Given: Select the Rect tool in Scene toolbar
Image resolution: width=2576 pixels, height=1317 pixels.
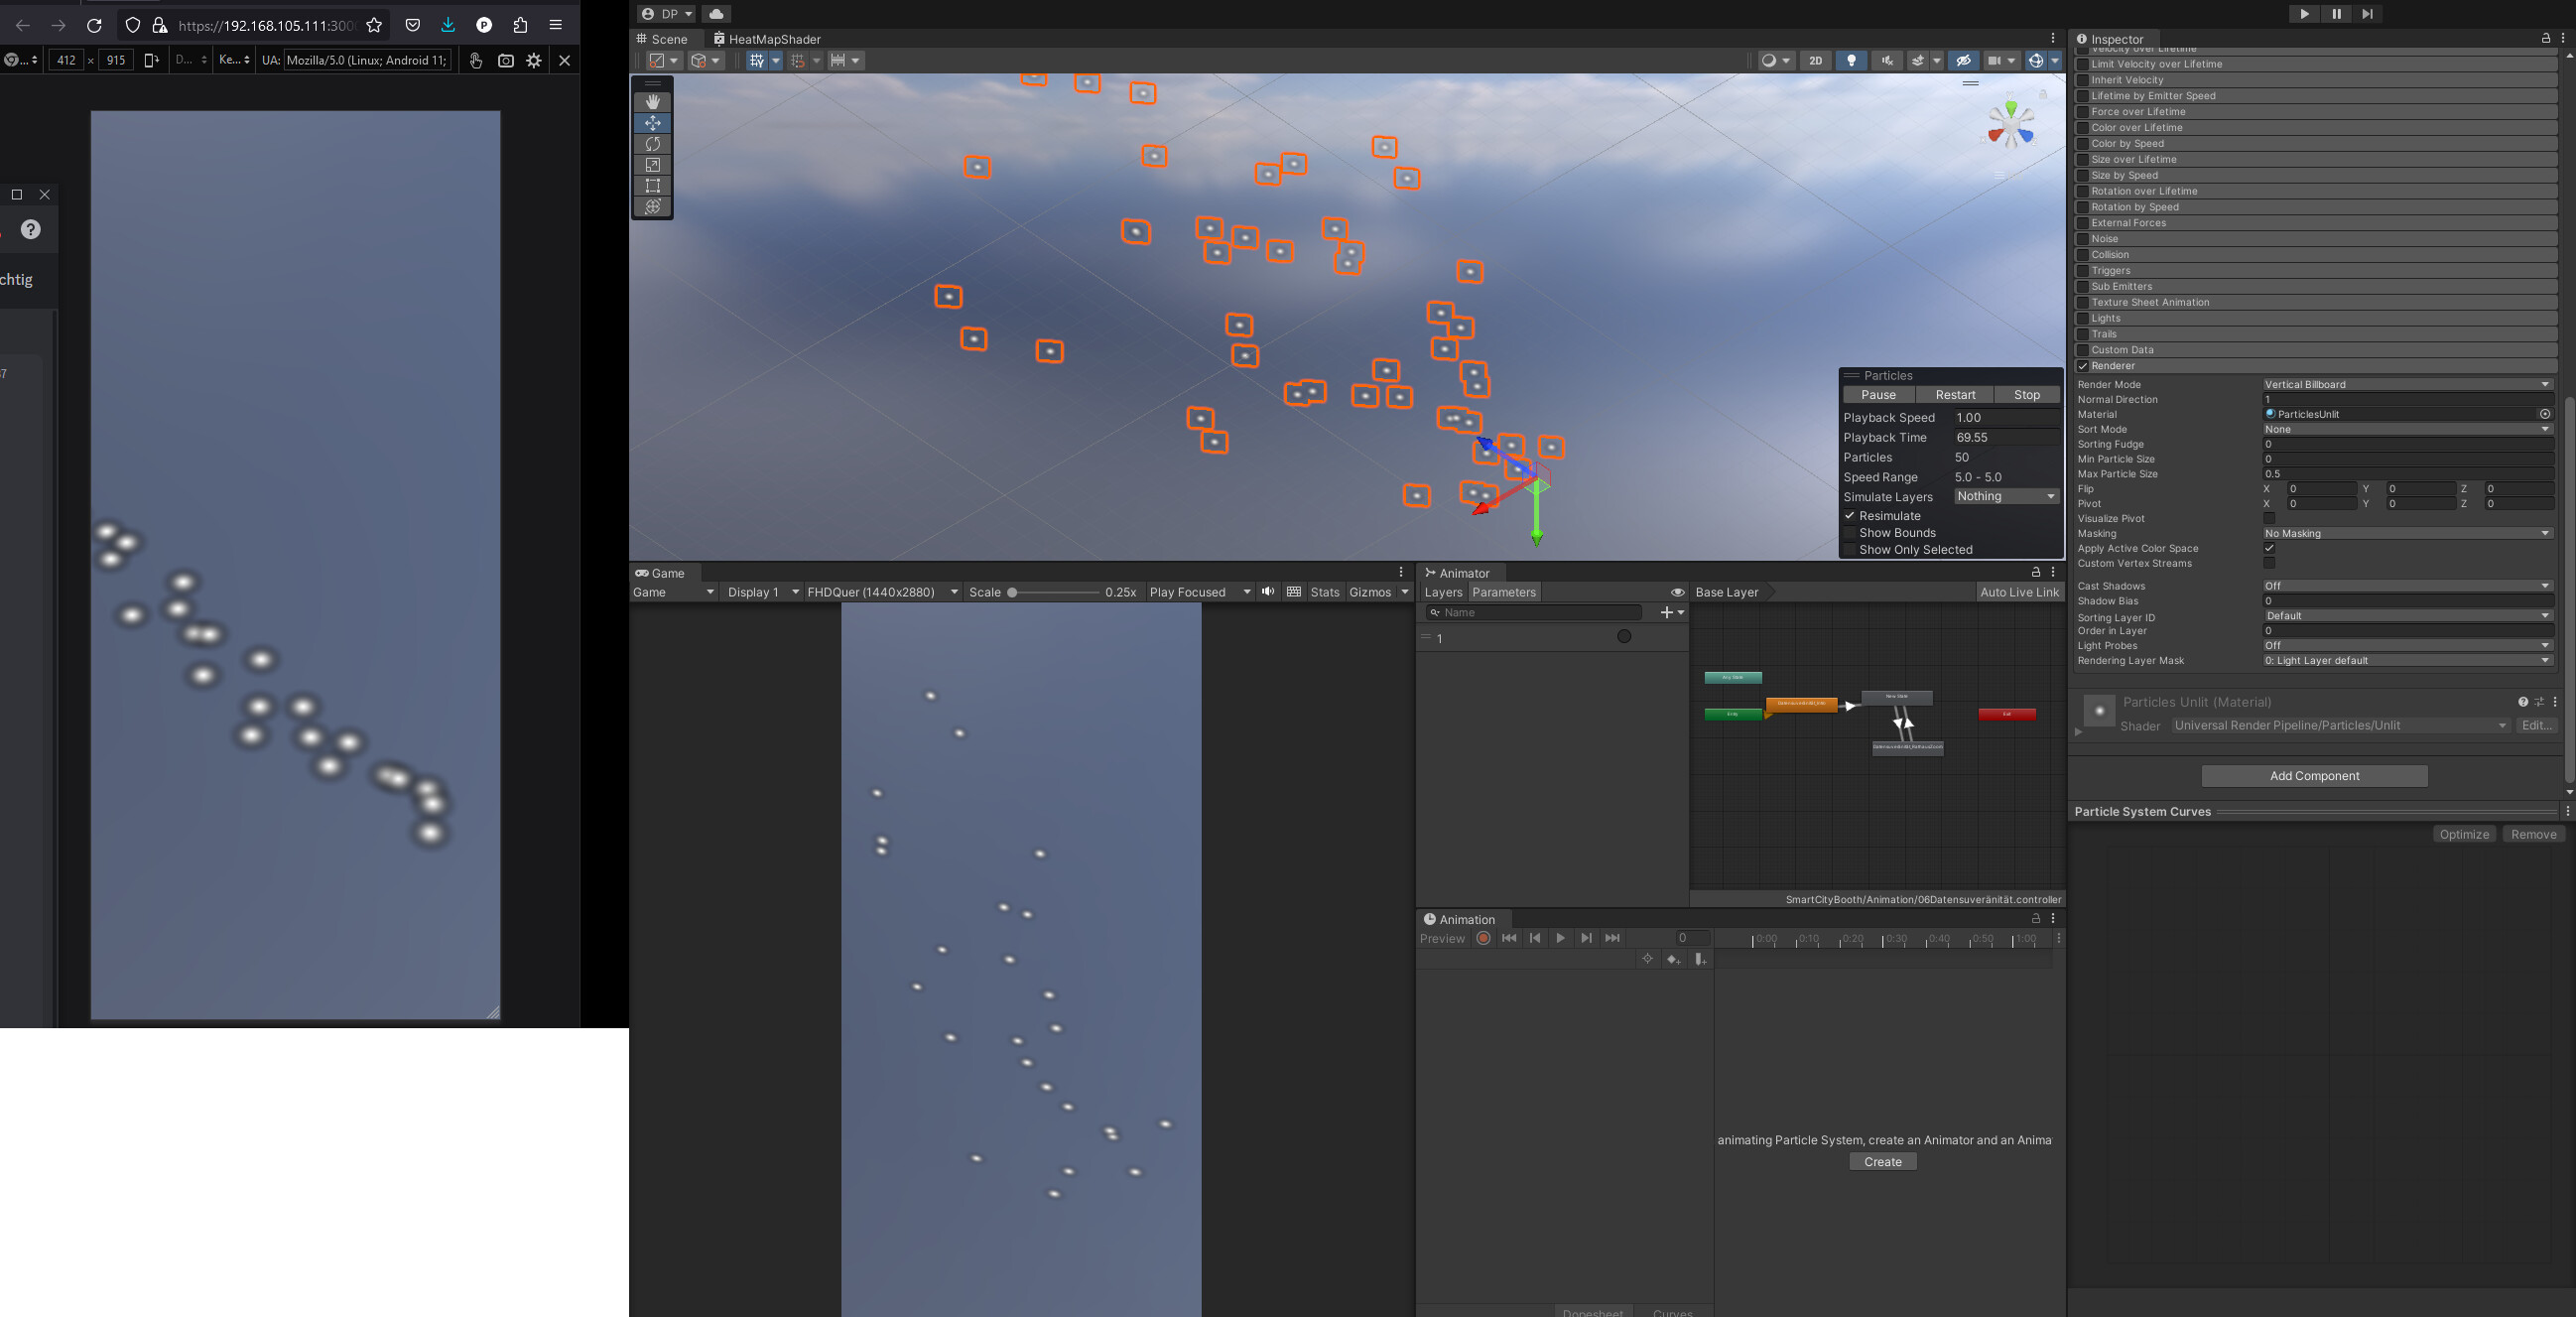Looking at the screenshot, I should click(x=652, y=186).
